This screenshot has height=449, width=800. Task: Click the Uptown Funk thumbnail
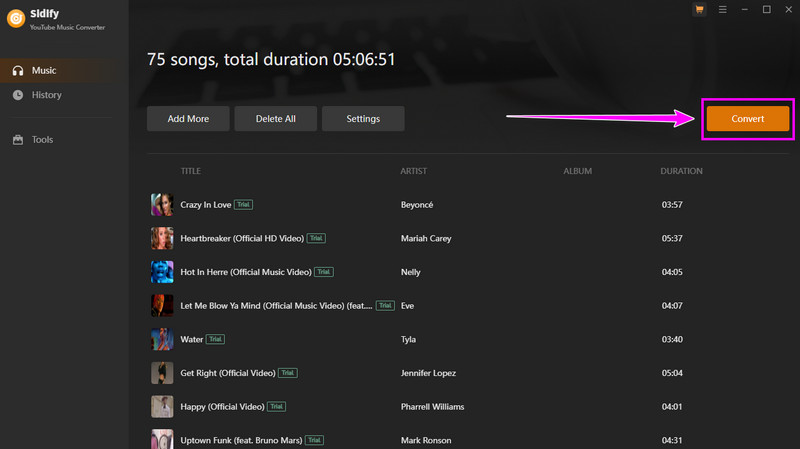[x=162, y=439]
